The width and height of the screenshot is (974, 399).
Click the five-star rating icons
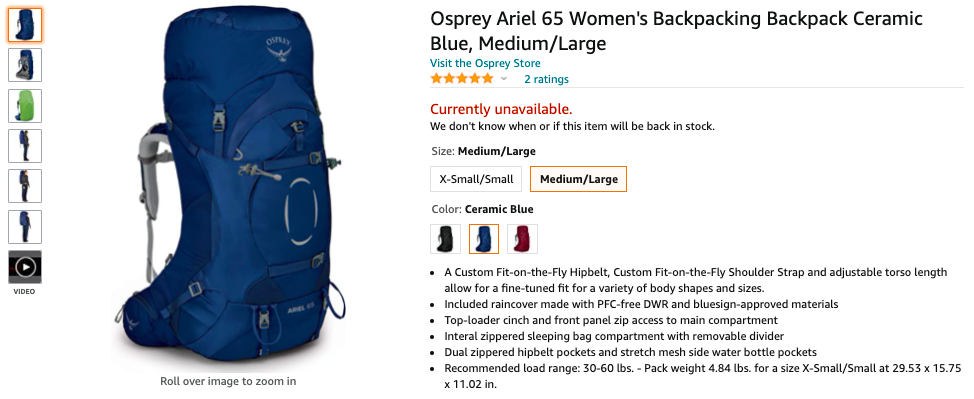pos(462,78)
